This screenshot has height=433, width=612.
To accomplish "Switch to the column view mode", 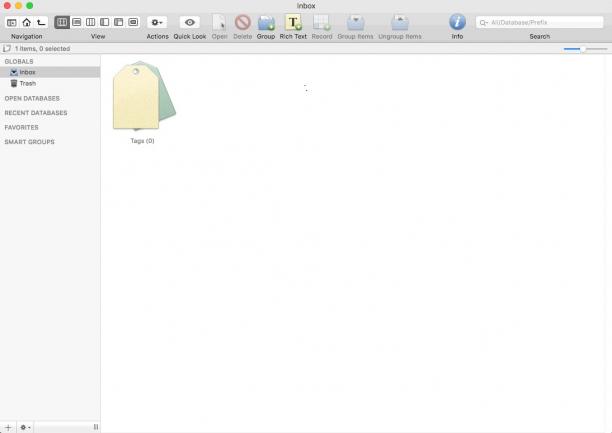I will (x=91, y=22).
